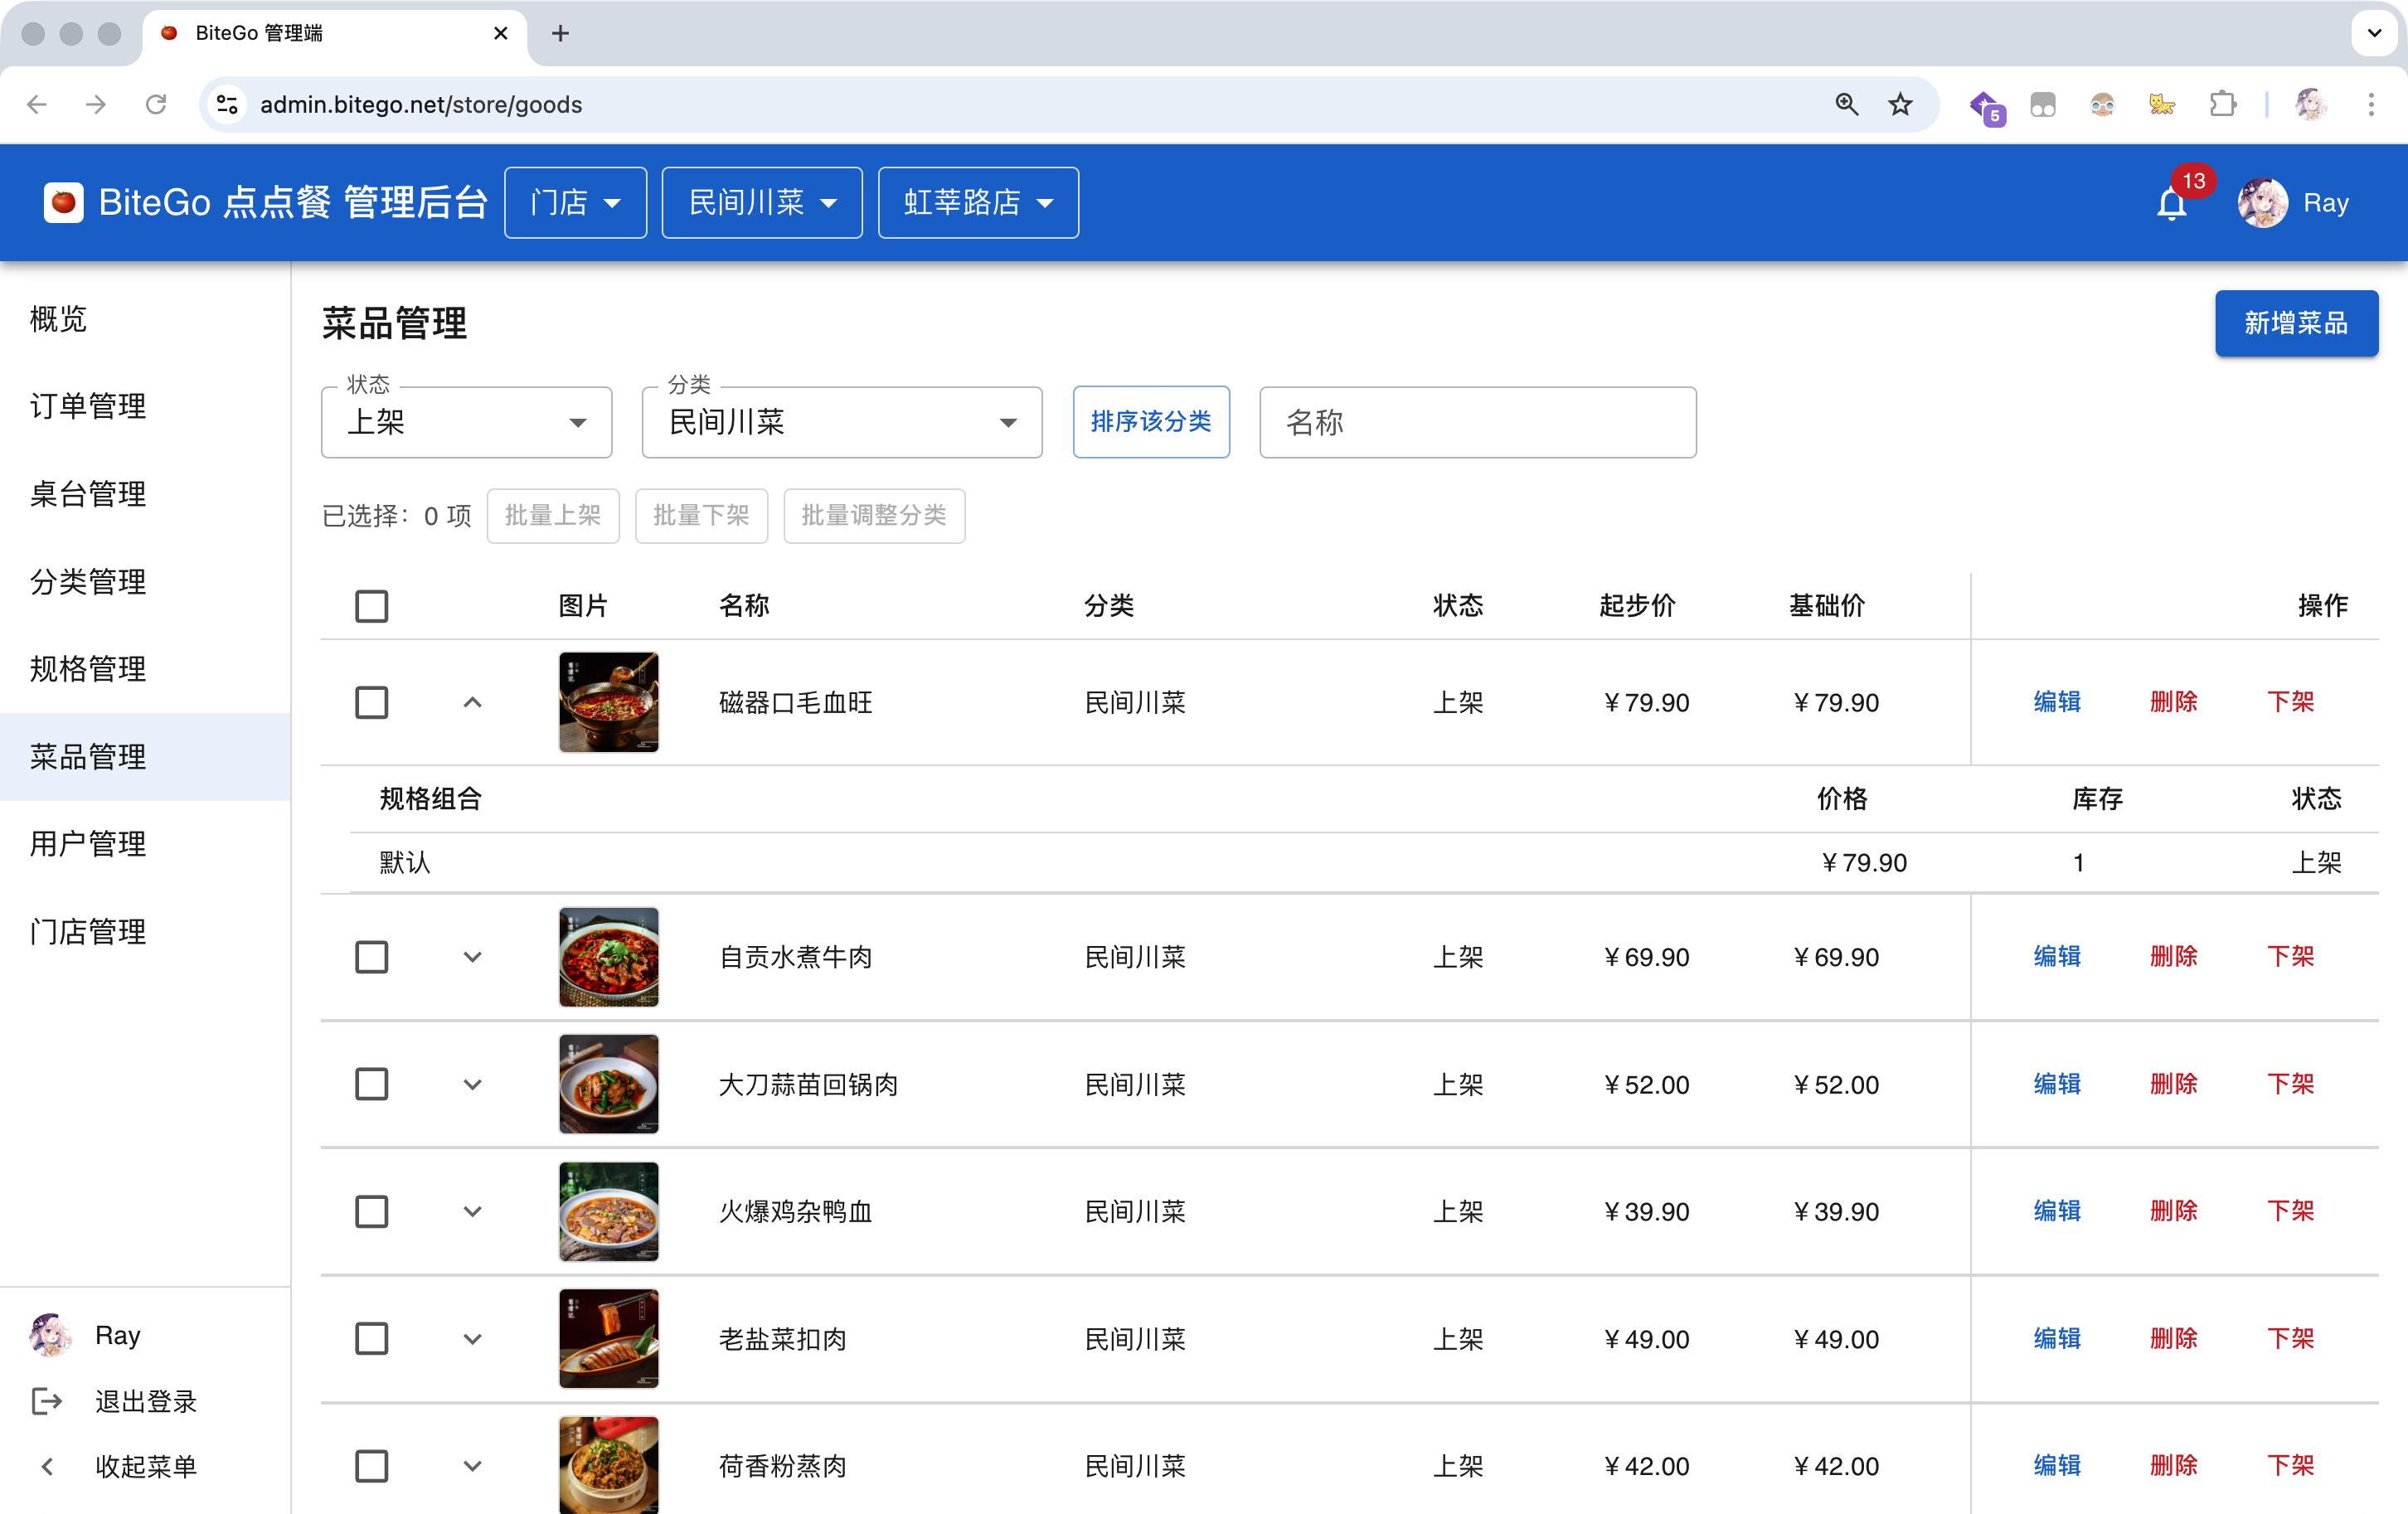Open the 门店 dropdown in the header
This screenshot has width=2408, height=1514.
tap(575, 203)
